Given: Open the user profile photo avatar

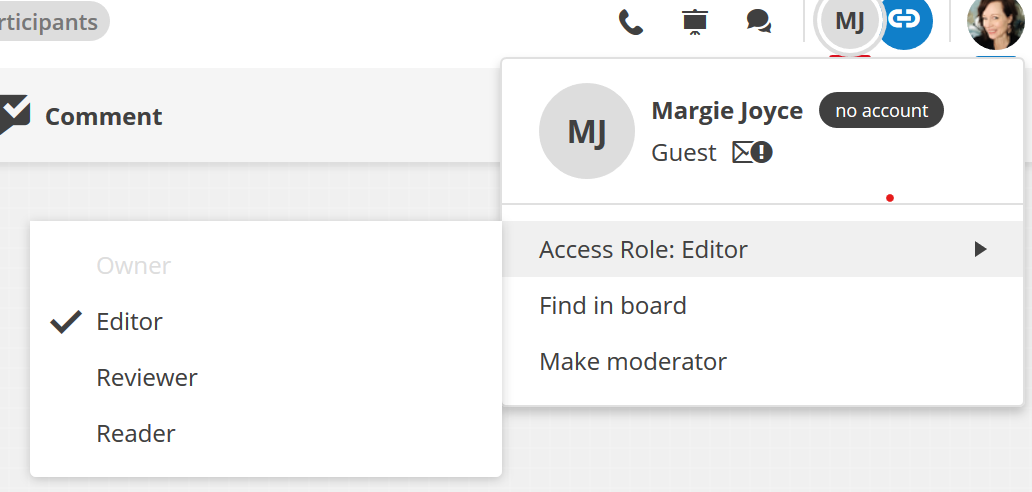Looking at the screenshot, I should coord(996,22).
